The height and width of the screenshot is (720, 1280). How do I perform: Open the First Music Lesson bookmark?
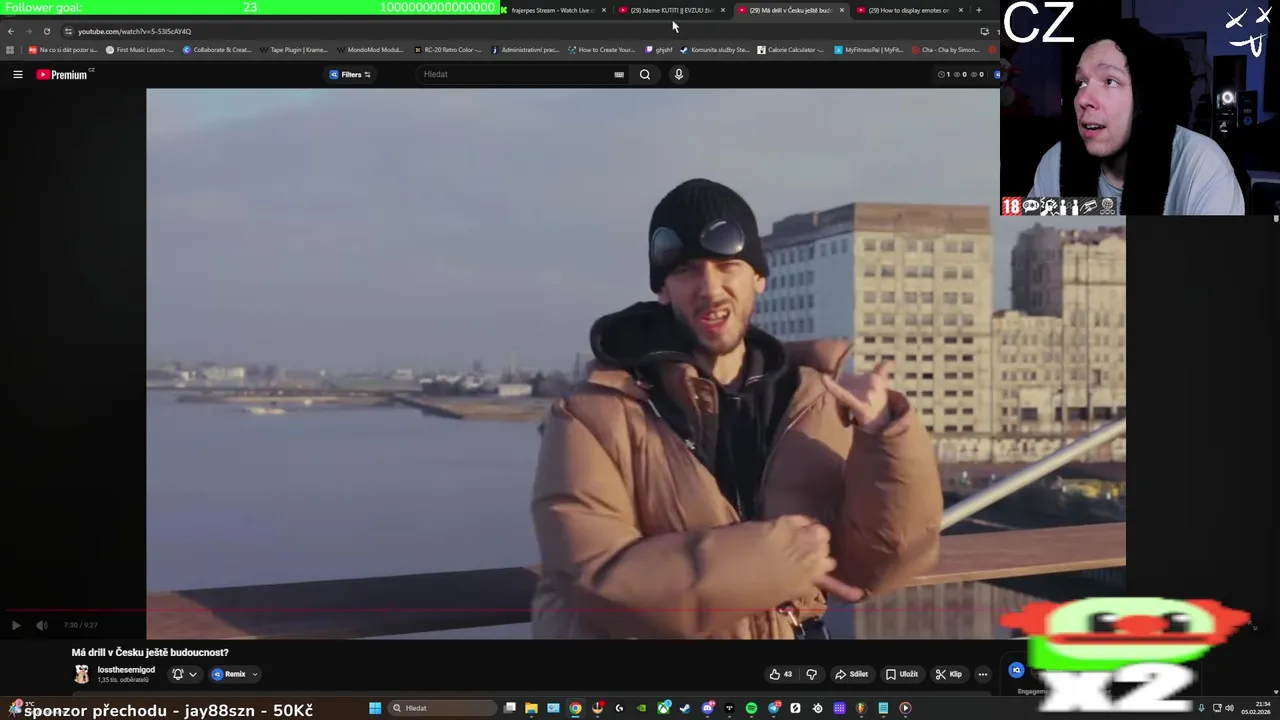coord(139,50)
